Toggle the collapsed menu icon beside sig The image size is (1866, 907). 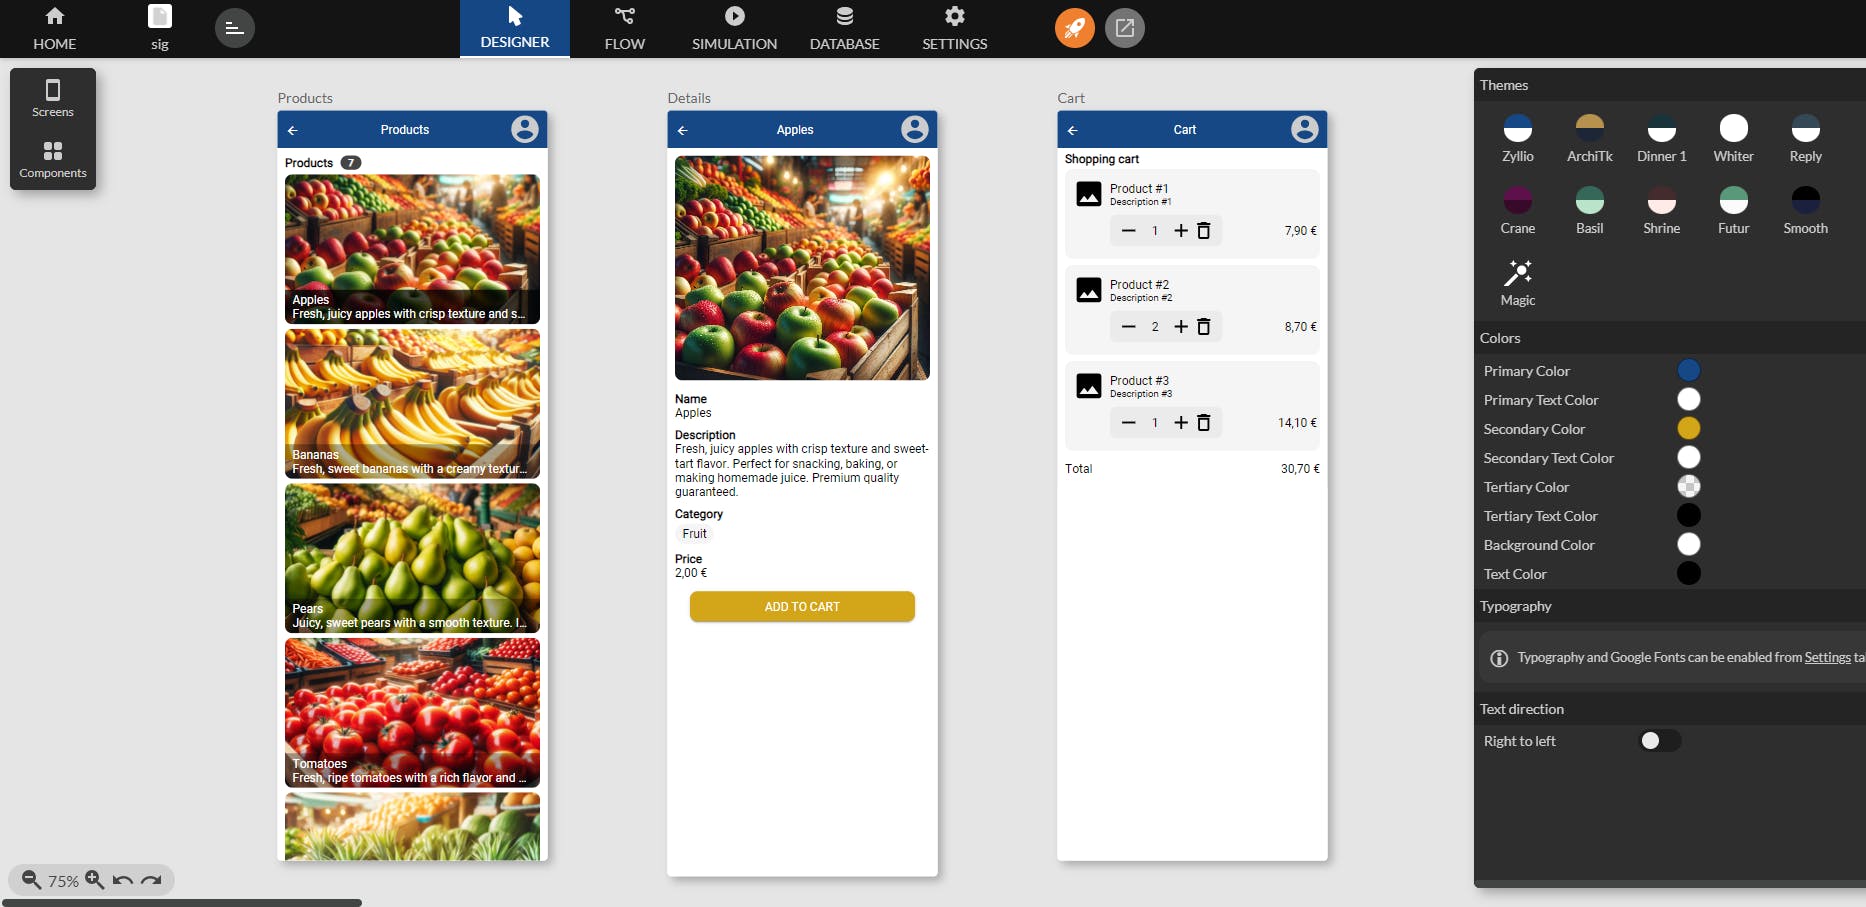235,28
